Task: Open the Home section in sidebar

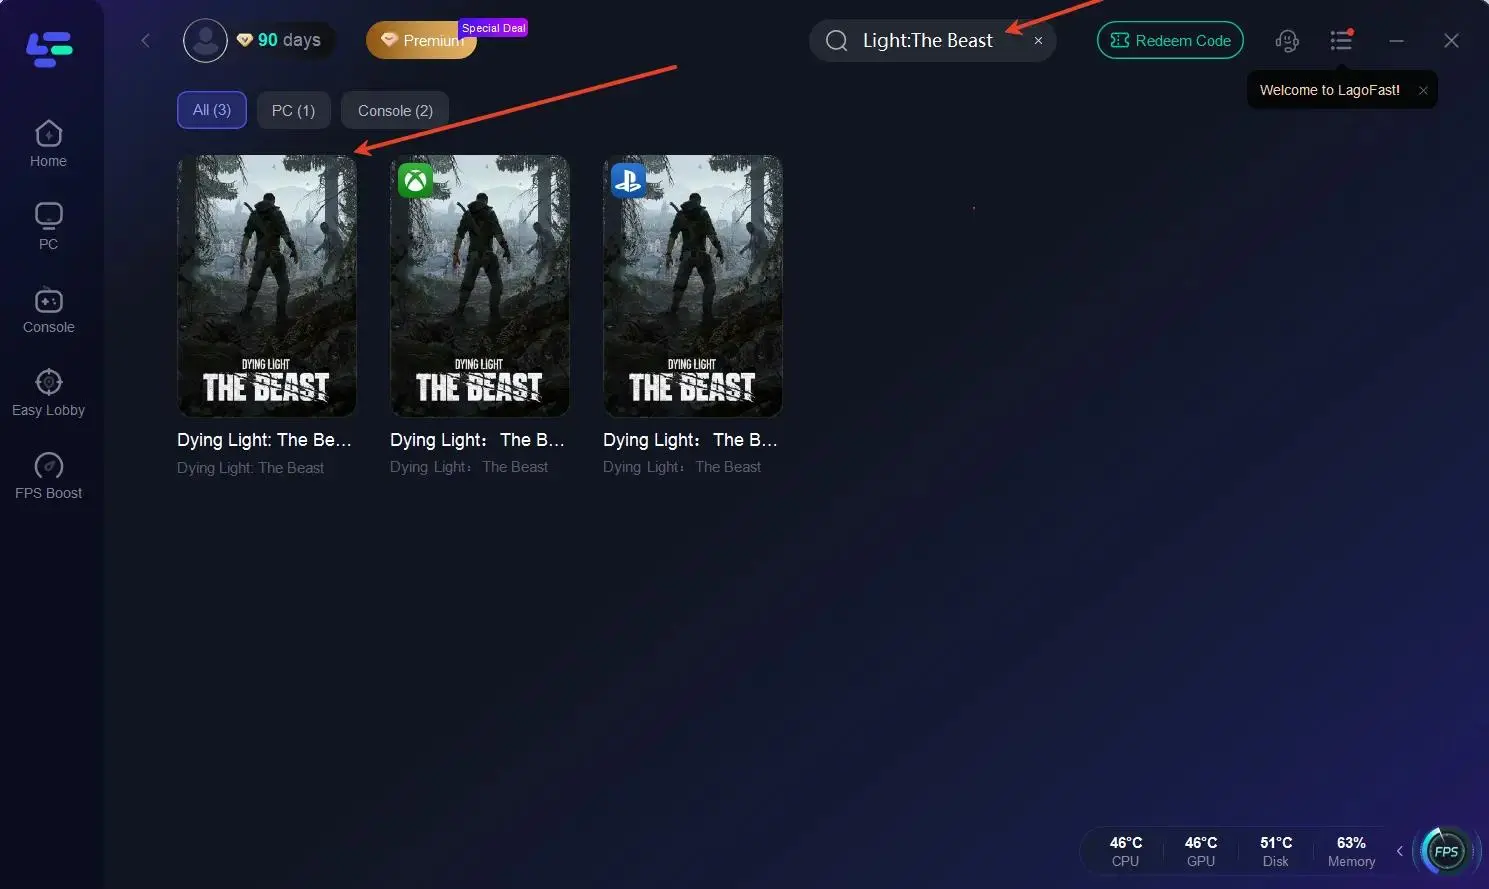Action: (48, 144)
